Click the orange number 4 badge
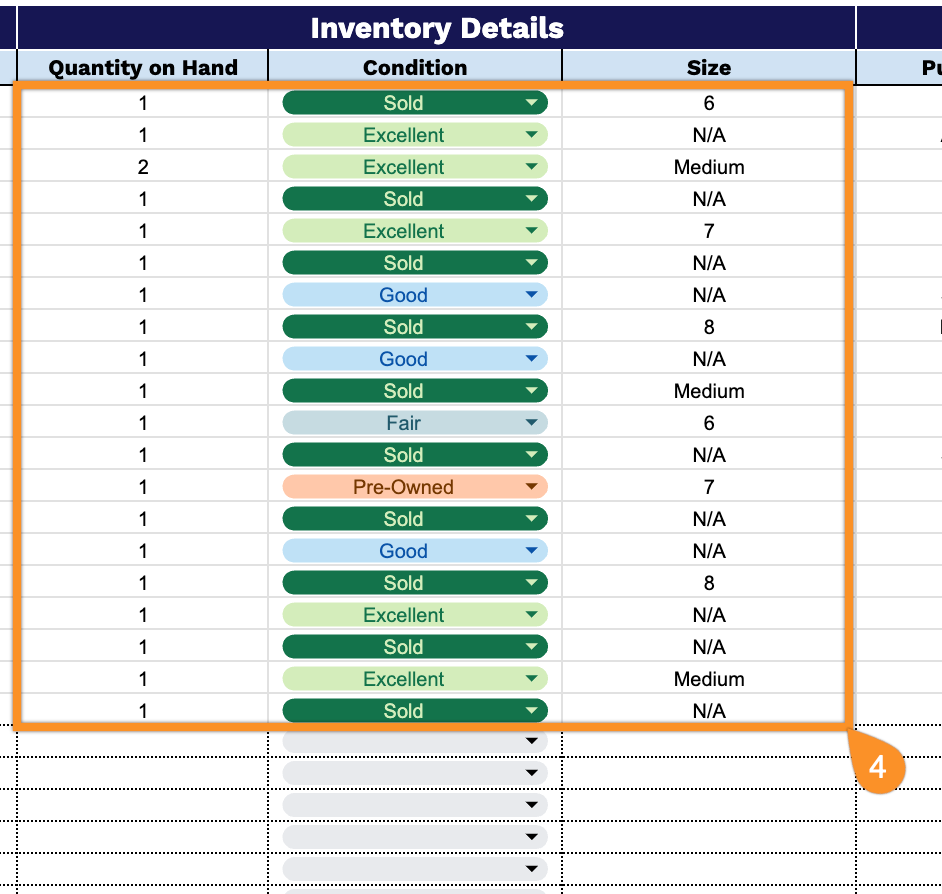The height and width of the screenshot is (894, 942). click(877, 767)
